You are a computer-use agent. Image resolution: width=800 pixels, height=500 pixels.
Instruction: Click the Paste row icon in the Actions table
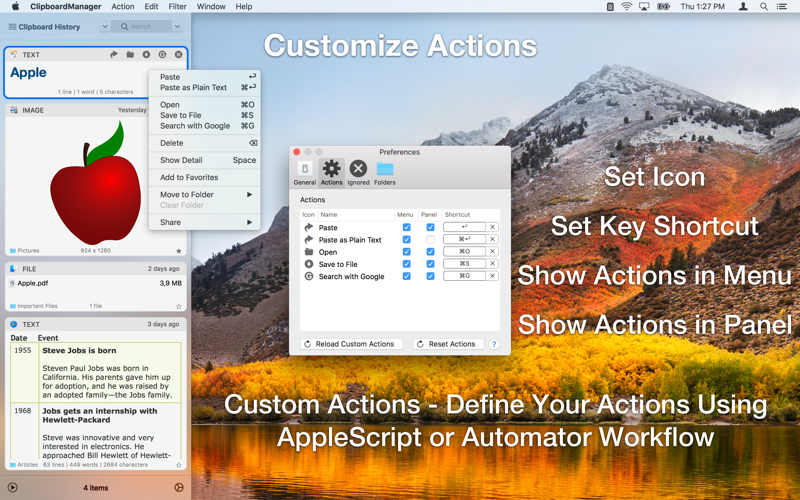click(309, 227)
